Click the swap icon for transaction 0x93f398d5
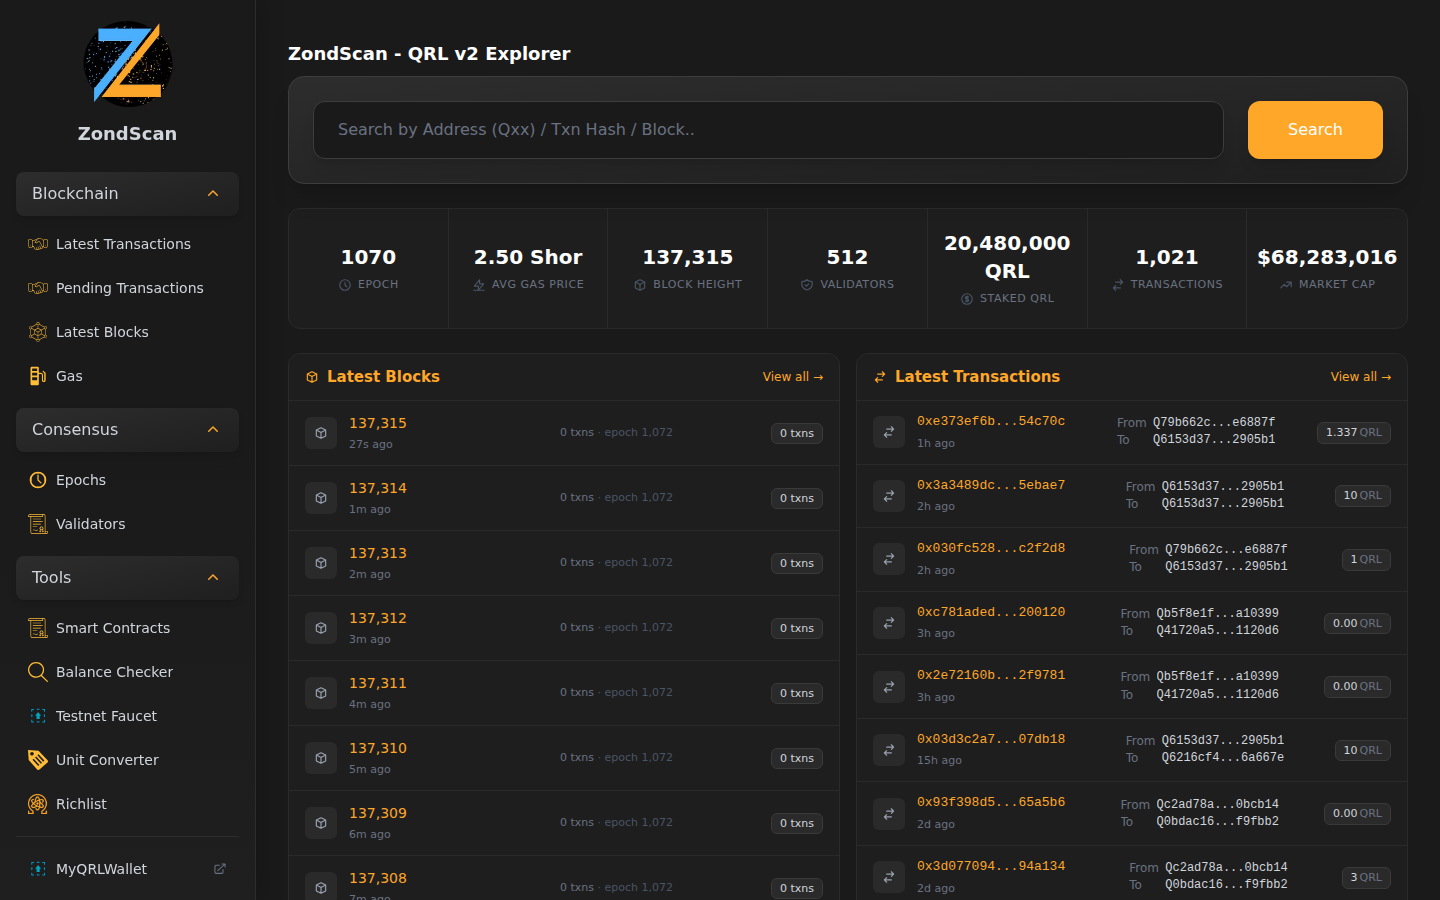The height and width of the screenshot is (900, 1440). click(x=889, y=813)
